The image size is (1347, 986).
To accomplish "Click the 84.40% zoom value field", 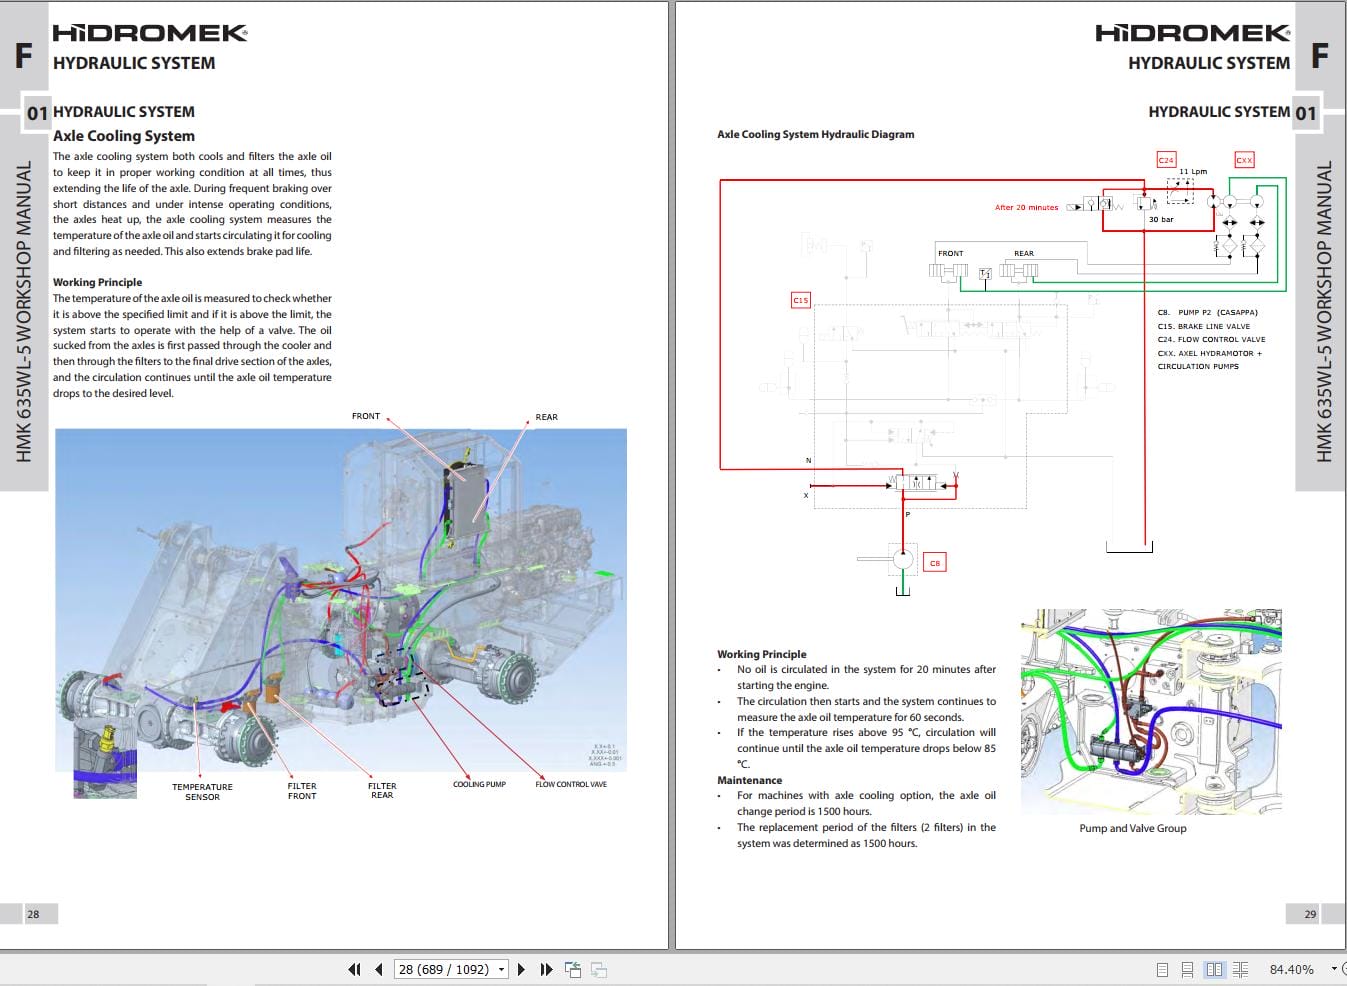I will pos(1292,969).
